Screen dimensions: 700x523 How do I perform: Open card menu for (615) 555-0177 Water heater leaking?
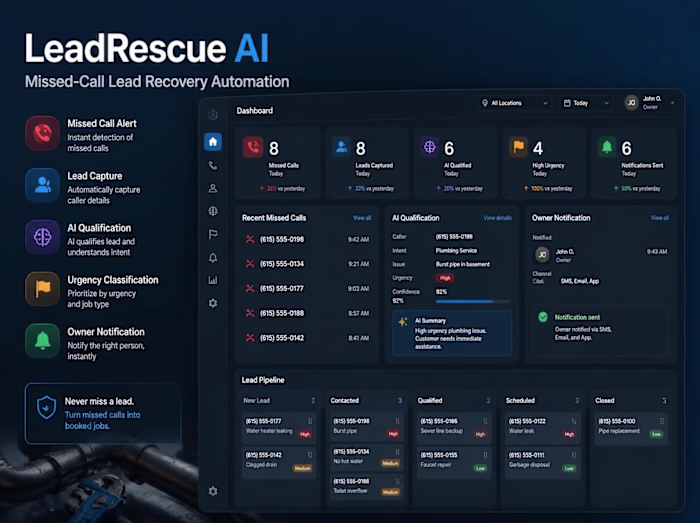tap(310, 421)
